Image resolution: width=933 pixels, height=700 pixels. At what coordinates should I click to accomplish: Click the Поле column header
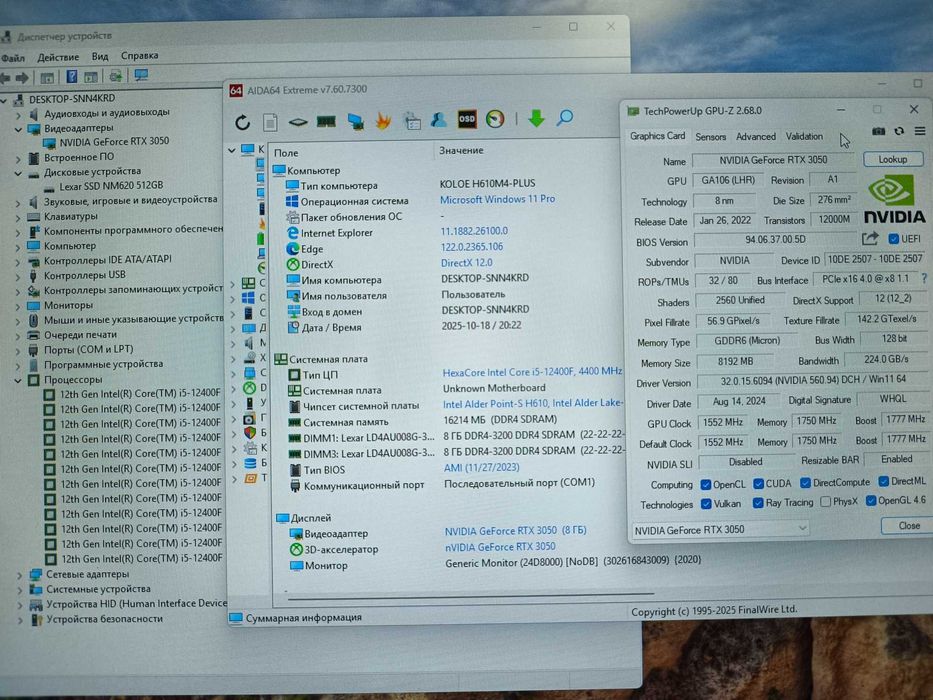pyautogui.click(x=286, y=153)
